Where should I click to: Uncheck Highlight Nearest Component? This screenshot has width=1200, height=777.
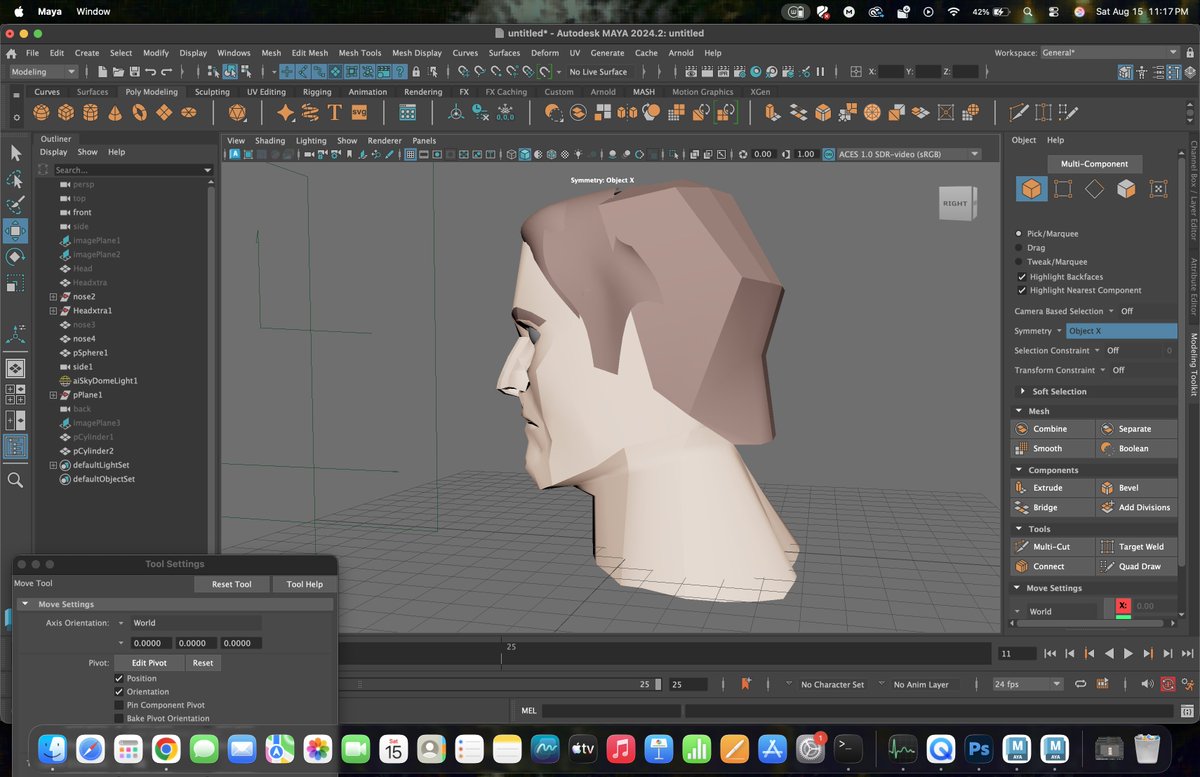point(1021,290)
